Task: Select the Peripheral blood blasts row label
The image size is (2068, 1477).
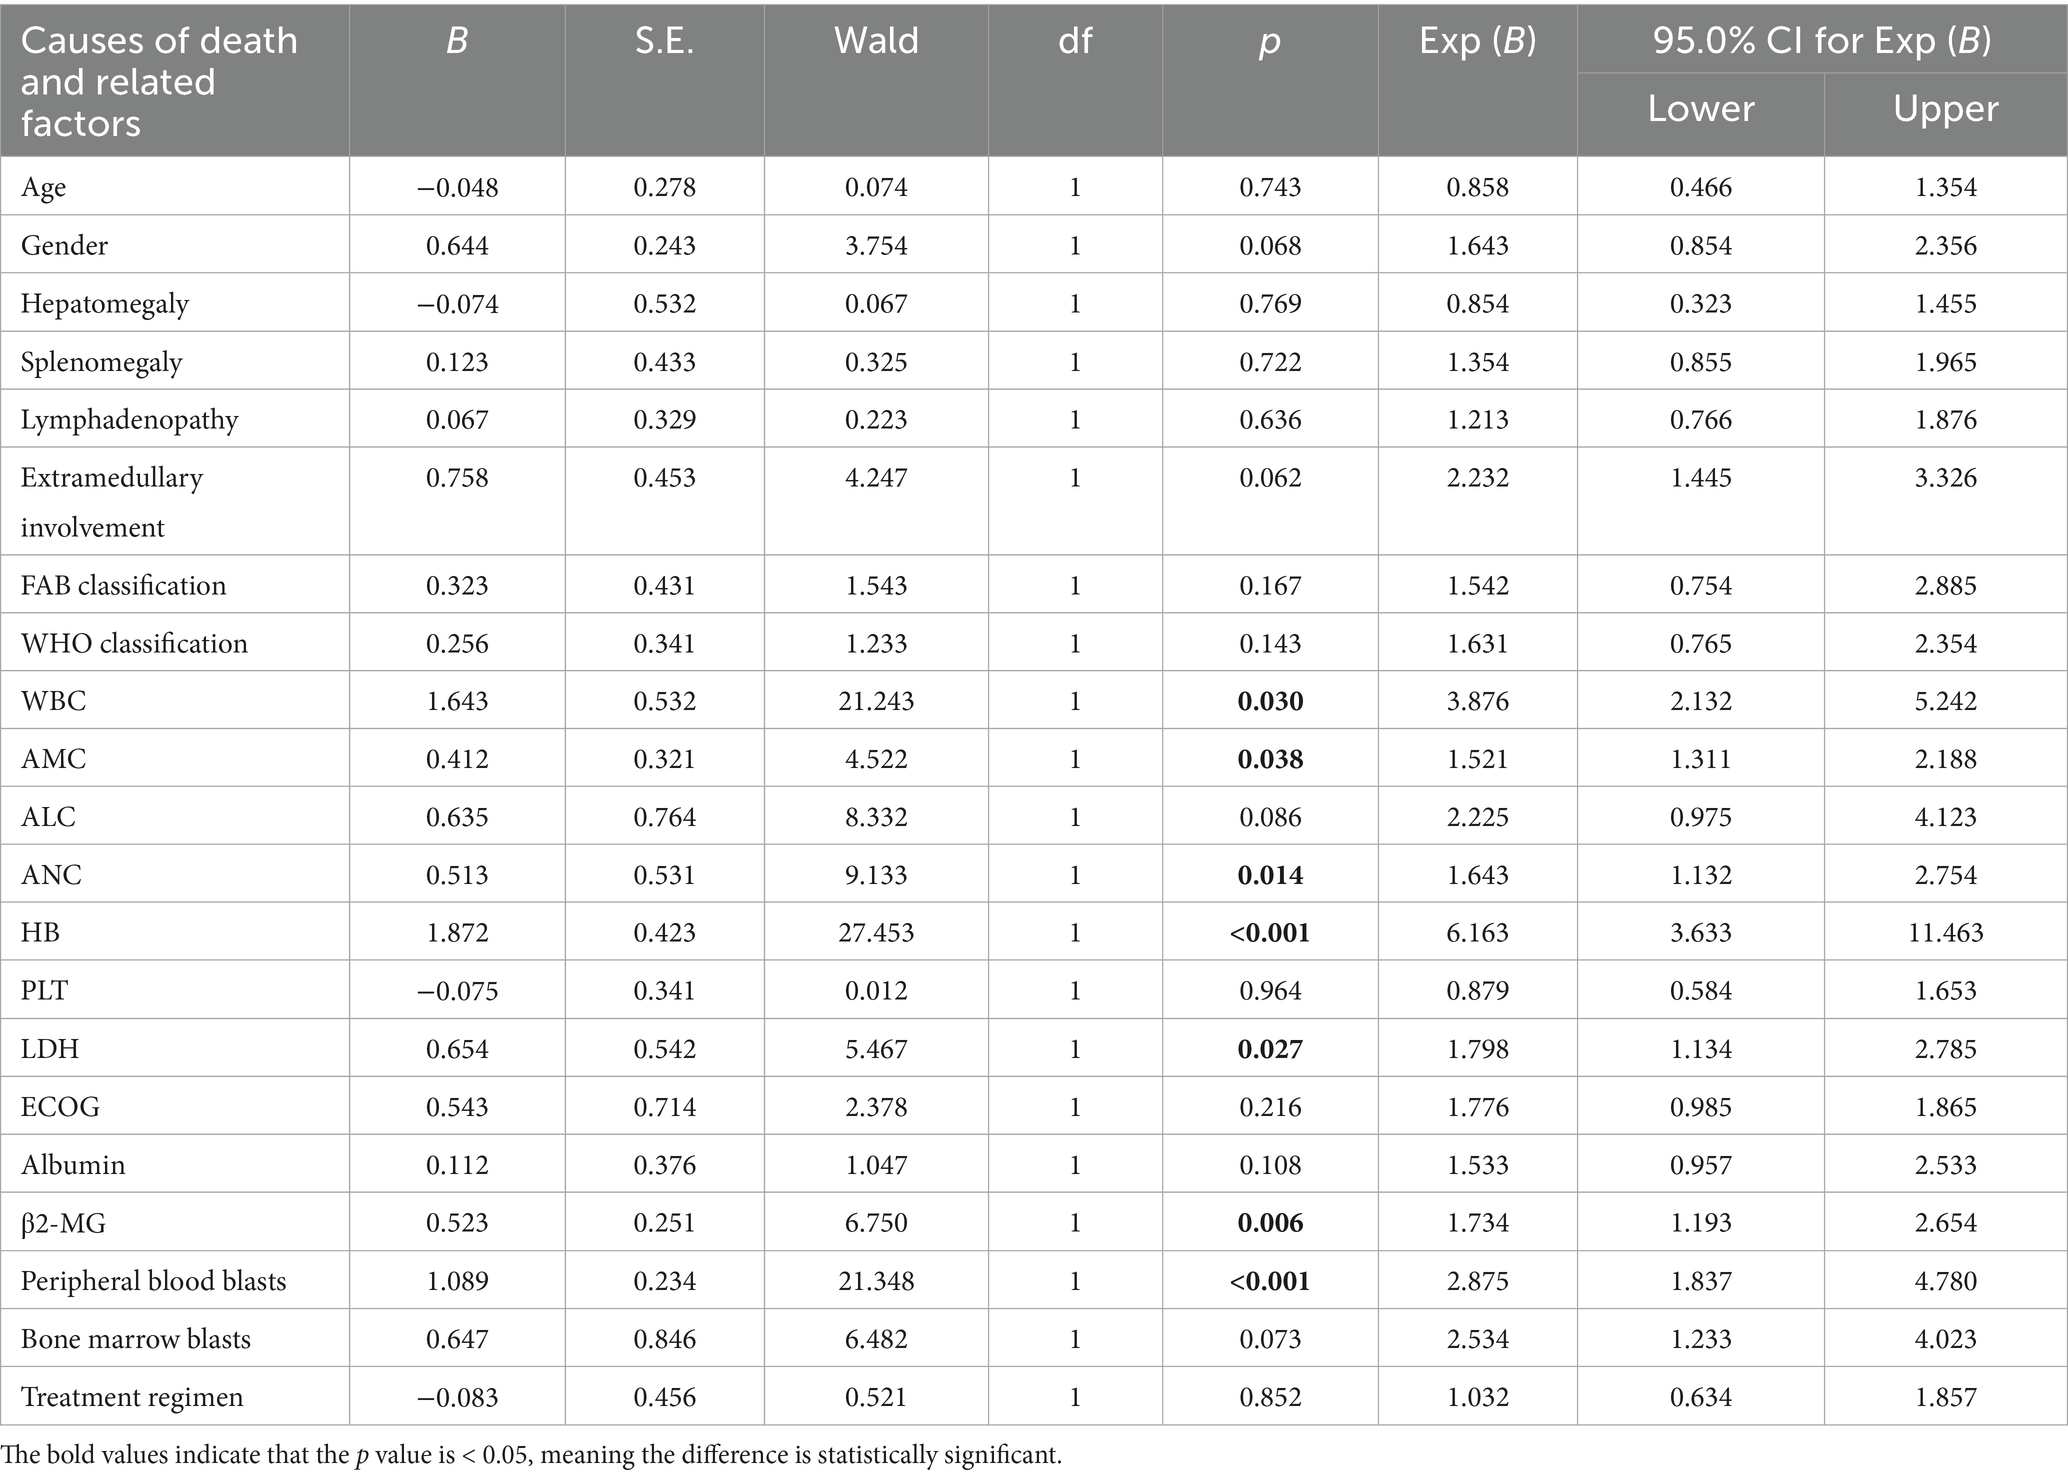Action: click(154, 1281)
